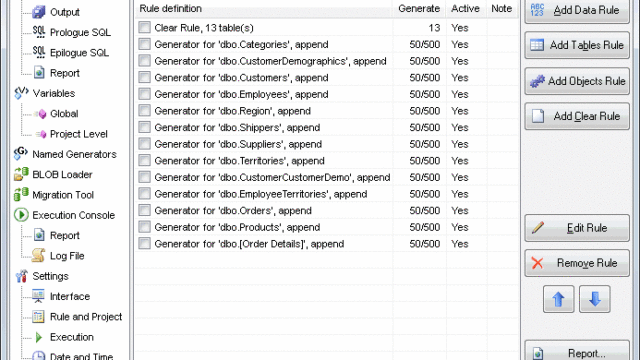The width and height of the screenshot is (640, 360).
Task: Select the Variables icon in the tree
Action: point(21,93)
